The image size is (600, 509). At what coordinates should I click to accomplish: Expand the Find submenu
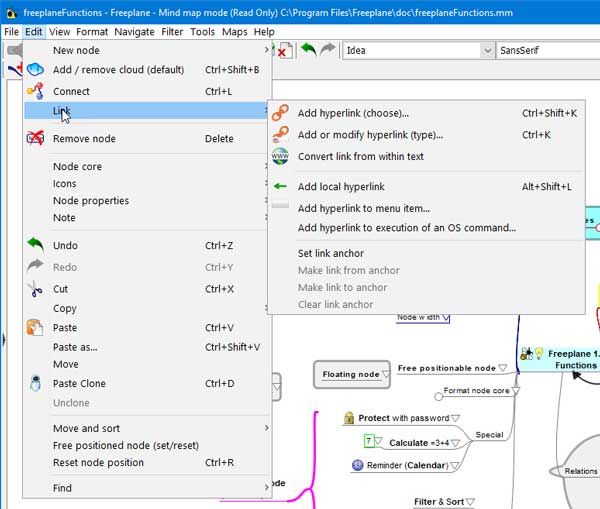147,488
